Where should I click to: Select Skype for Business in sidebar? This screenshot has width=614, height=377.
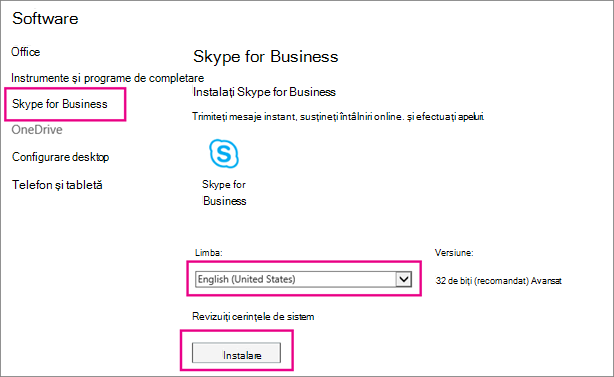(x=60, y=104)
